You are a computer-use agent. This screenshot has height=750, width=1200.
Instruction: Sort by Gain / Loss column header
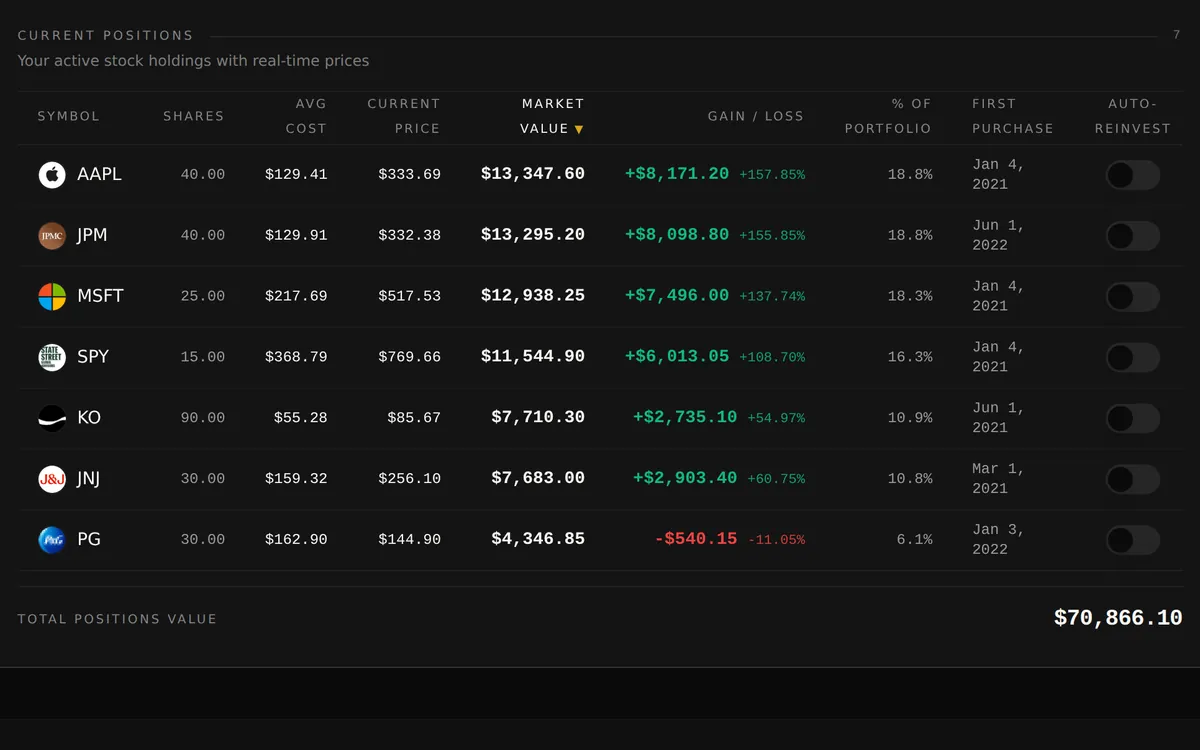click(x=756, y=116)
